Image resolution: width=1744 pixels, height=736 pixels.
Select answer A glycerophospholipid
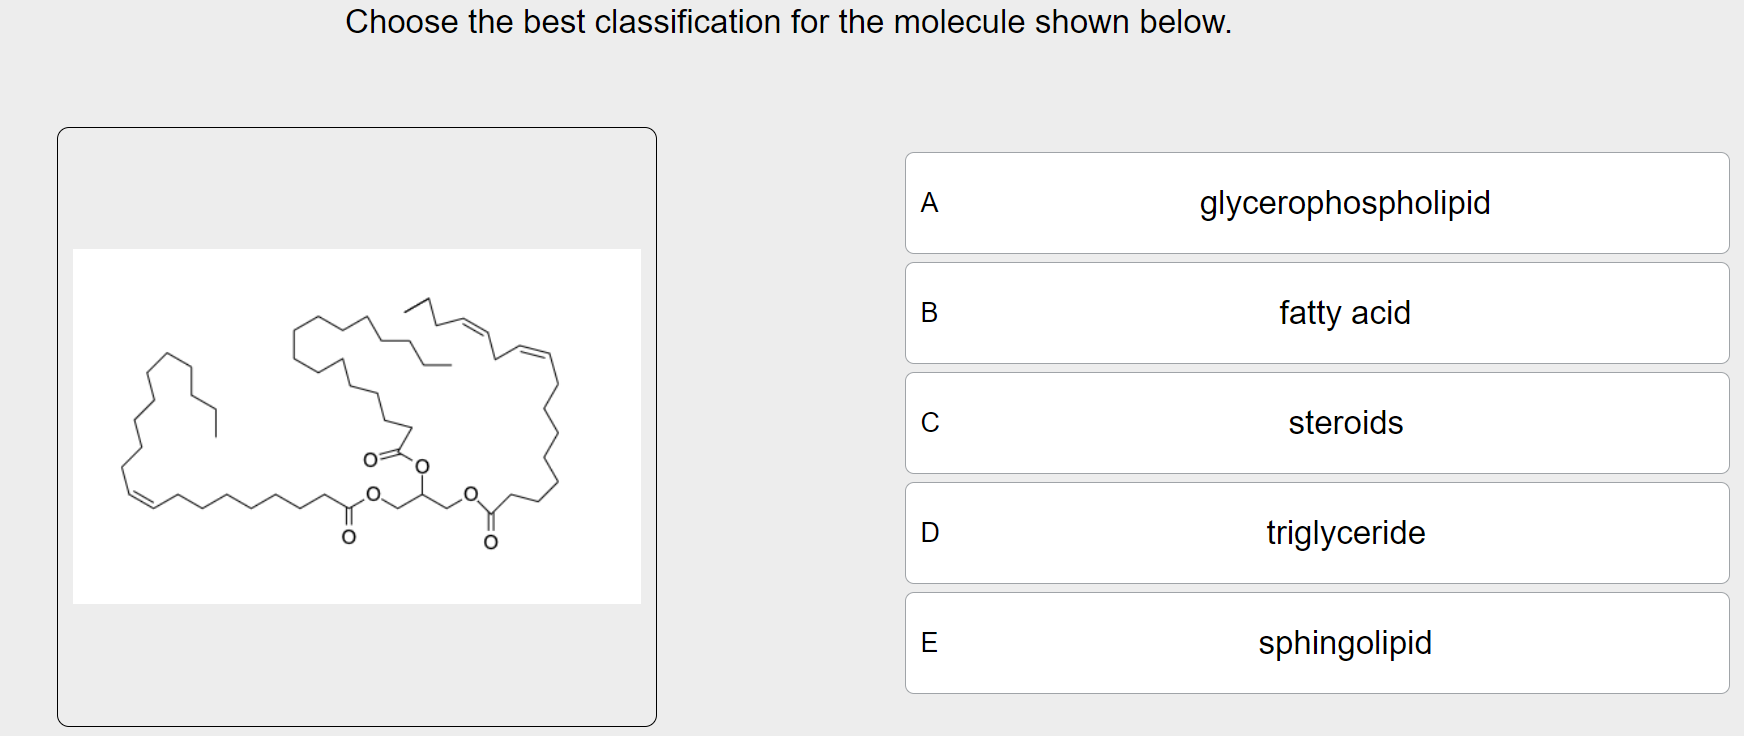[1344, 203]
